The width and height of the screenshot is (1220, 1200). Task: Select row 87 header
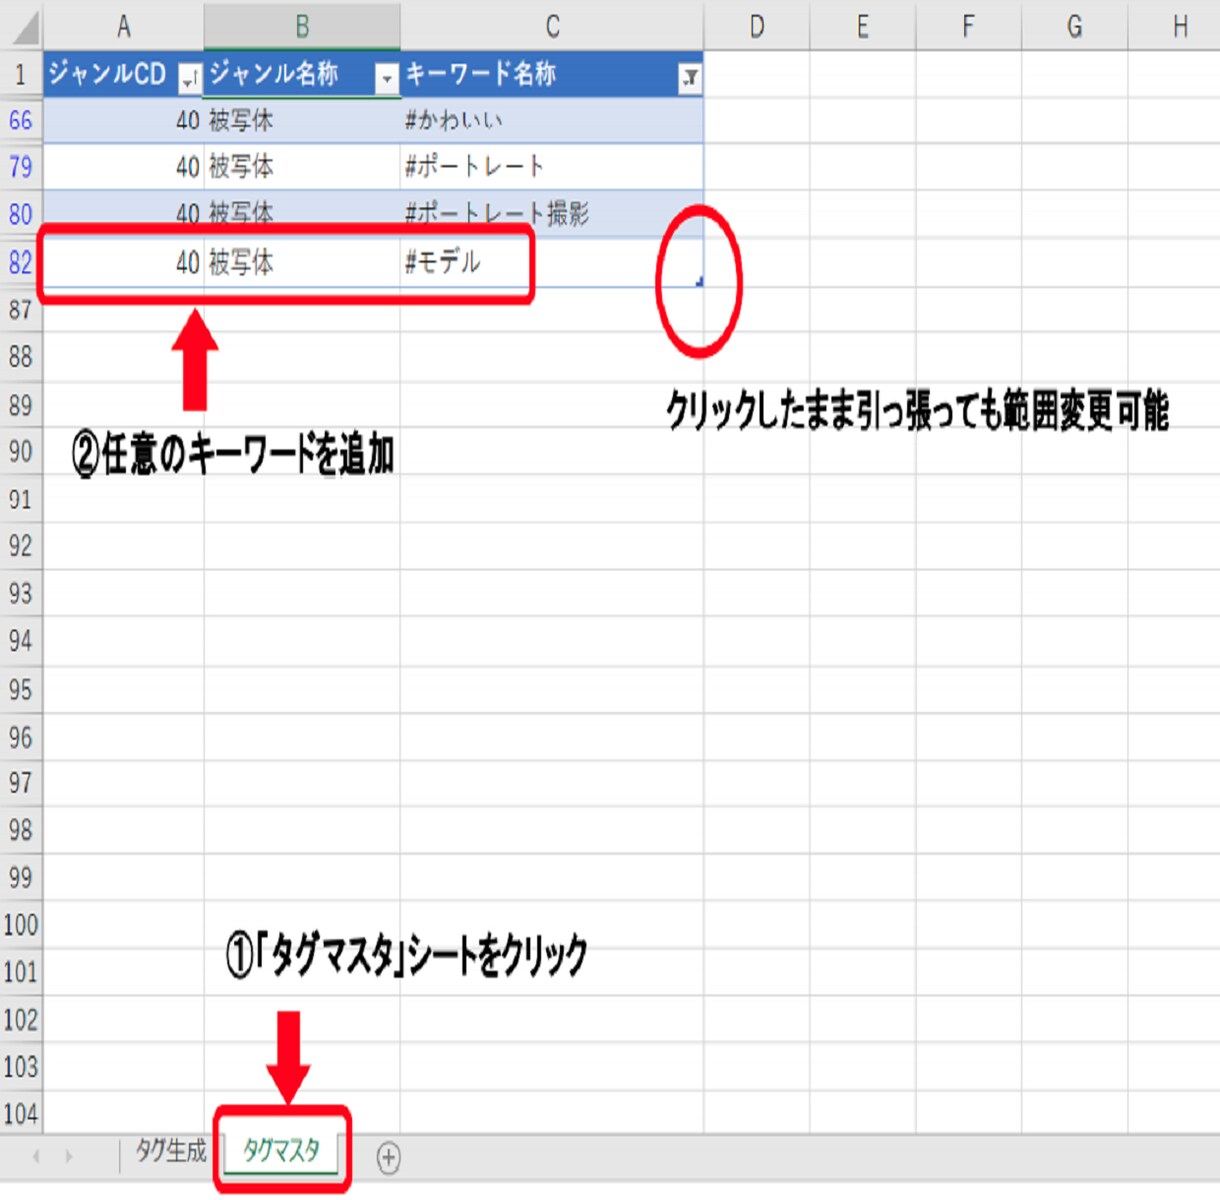(x=21, y=310)
